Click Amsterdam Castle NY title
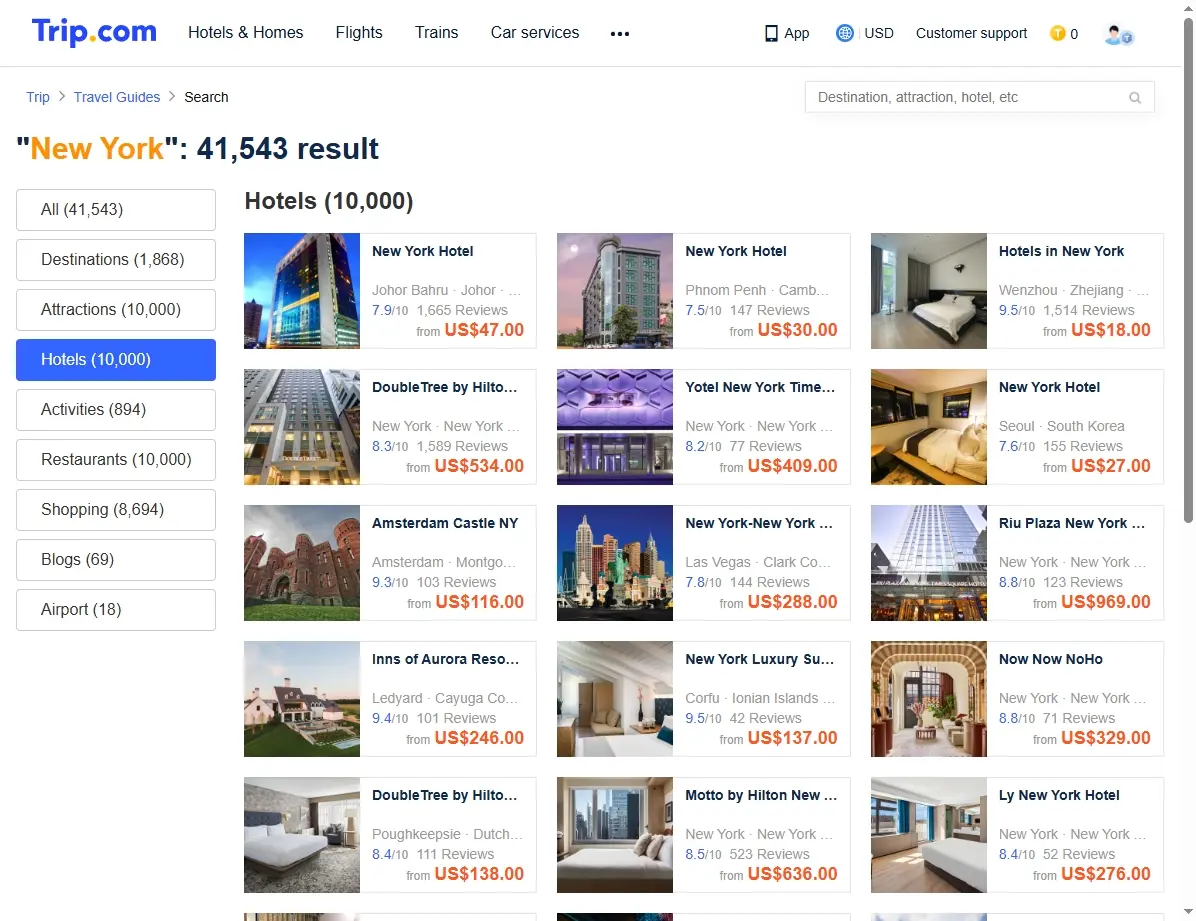The height and width of the screenshot is (921, 1196). 445,523
